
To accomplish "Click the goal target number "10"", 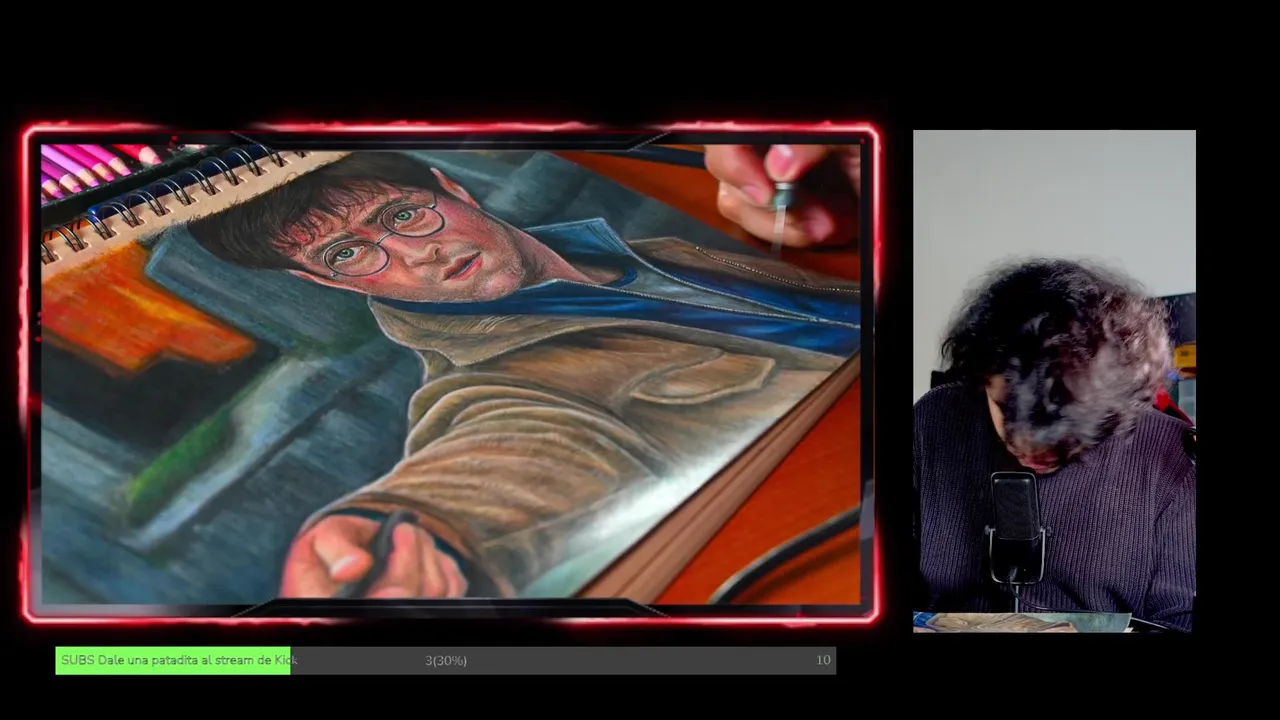I will click(823, 660).
